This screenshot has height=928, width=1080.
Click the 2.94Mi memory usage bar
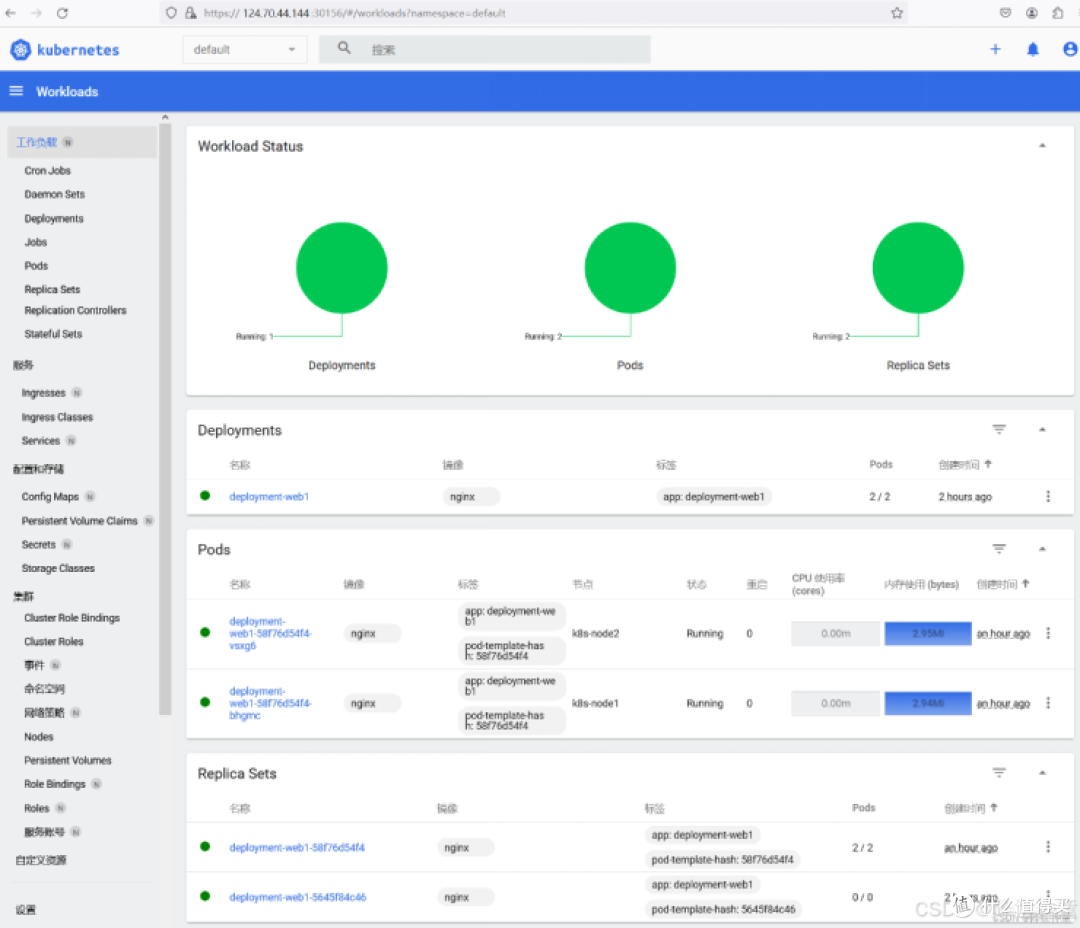[928, 703]
